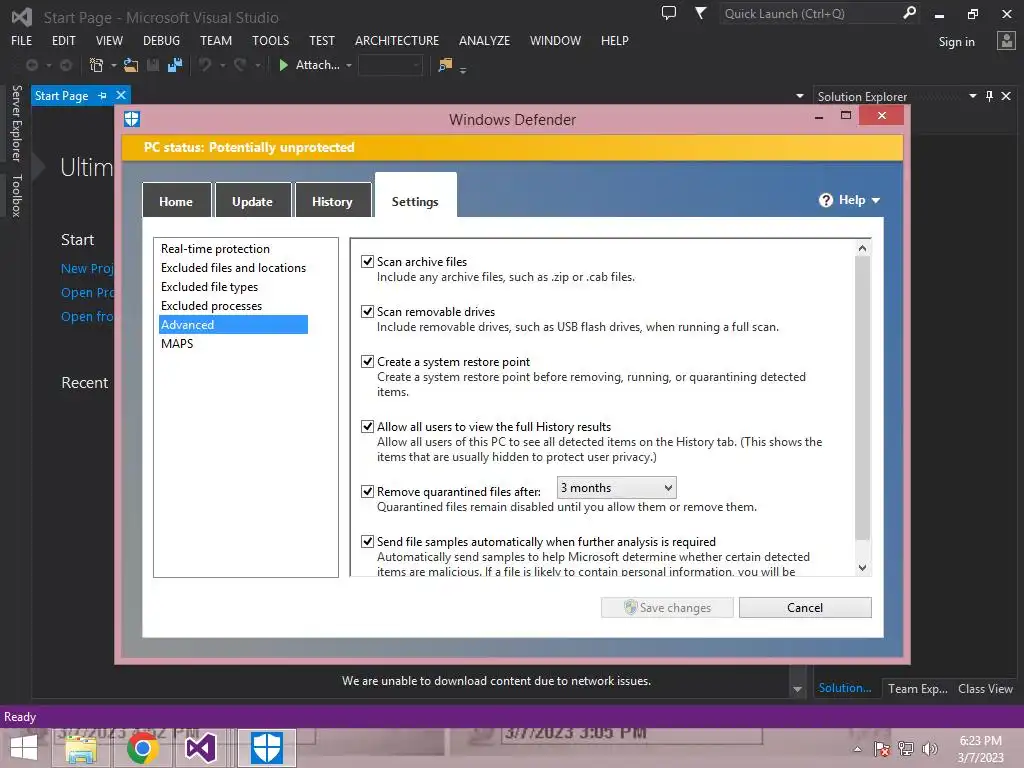
Task: Uncheck Remove quarantined files after
Action: (368, 492)
